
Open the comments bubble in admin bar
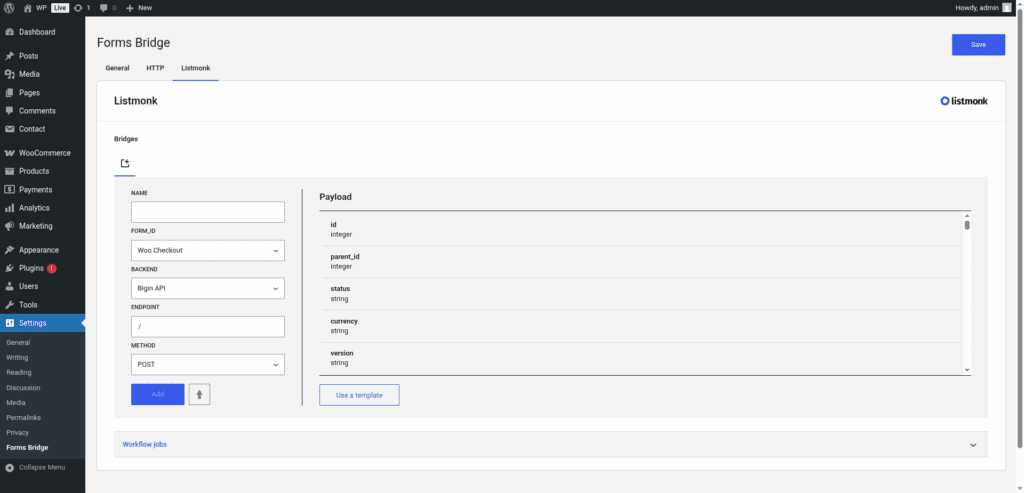103,8
